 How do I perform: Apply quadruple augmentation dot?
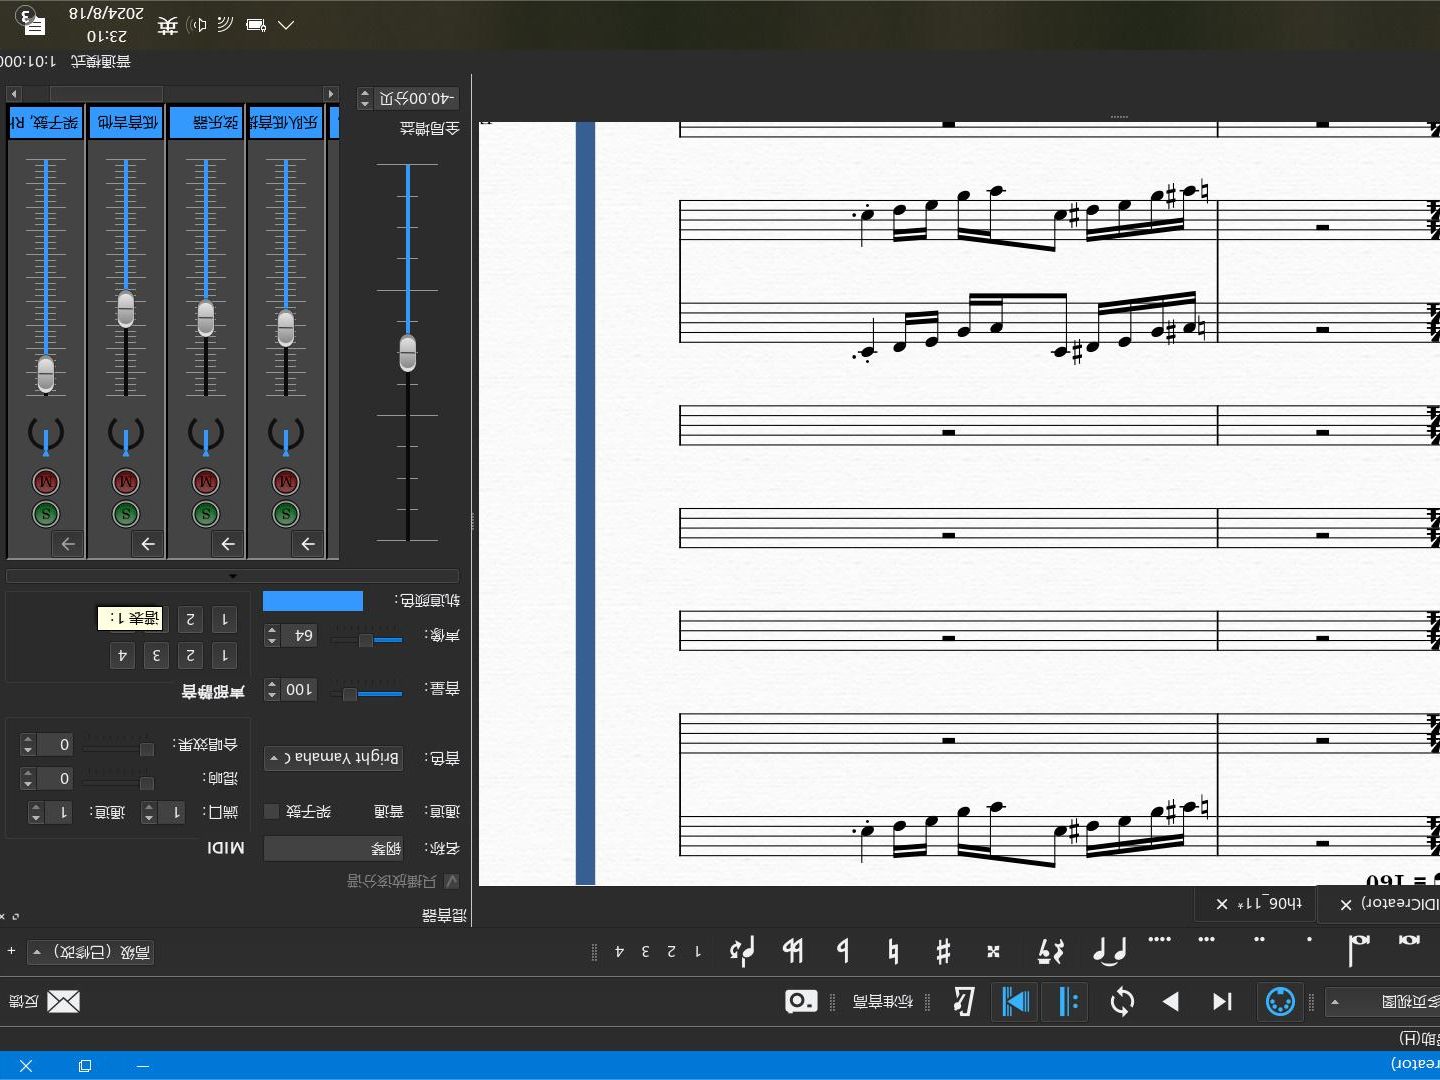[x=1159, y=940]
